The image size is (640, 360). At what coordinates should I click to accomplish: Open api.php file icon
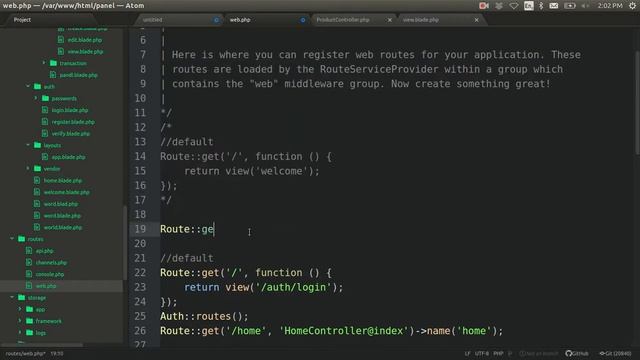coord(29,251)
